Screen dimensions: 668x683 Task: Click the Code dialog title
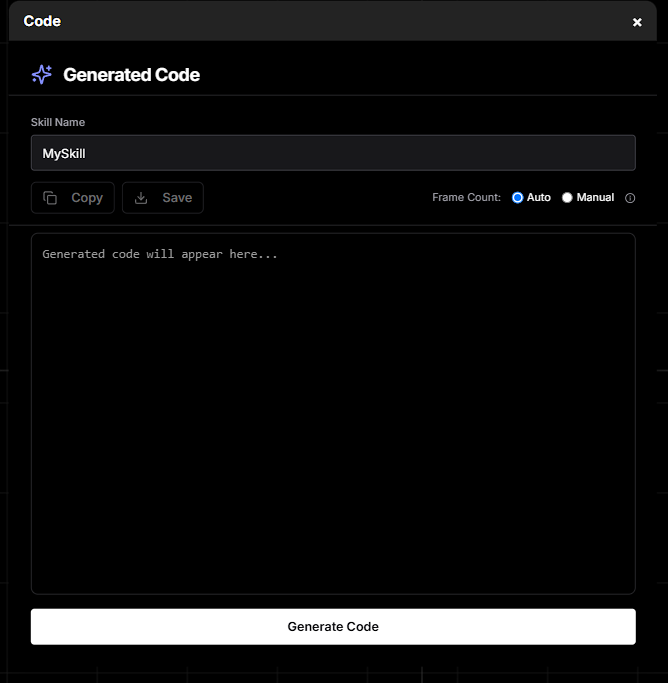pos(42,21)
